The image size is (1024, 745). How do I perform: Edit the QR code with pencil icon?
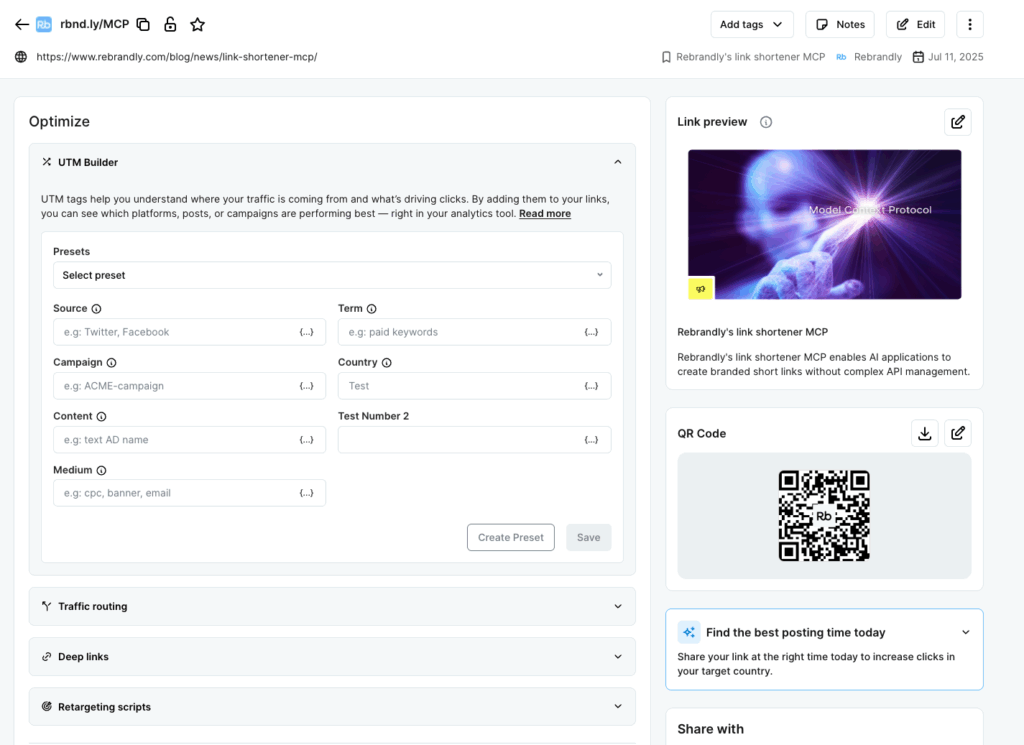[957, 434]
